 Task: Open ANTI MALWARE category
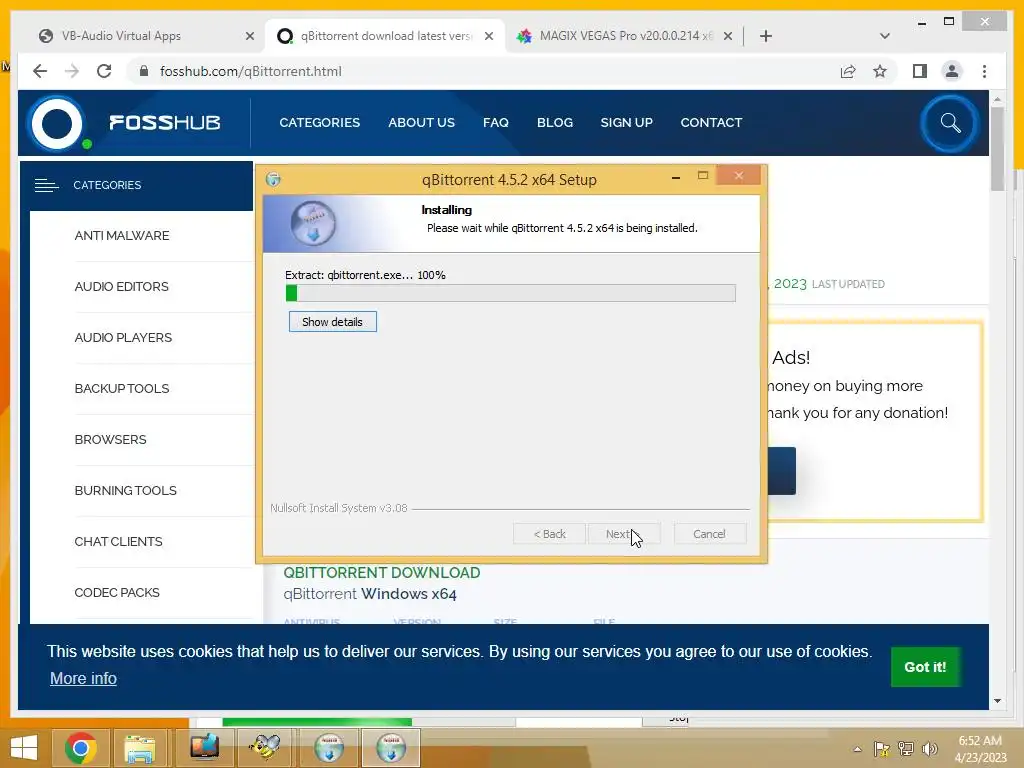(121, 236)
